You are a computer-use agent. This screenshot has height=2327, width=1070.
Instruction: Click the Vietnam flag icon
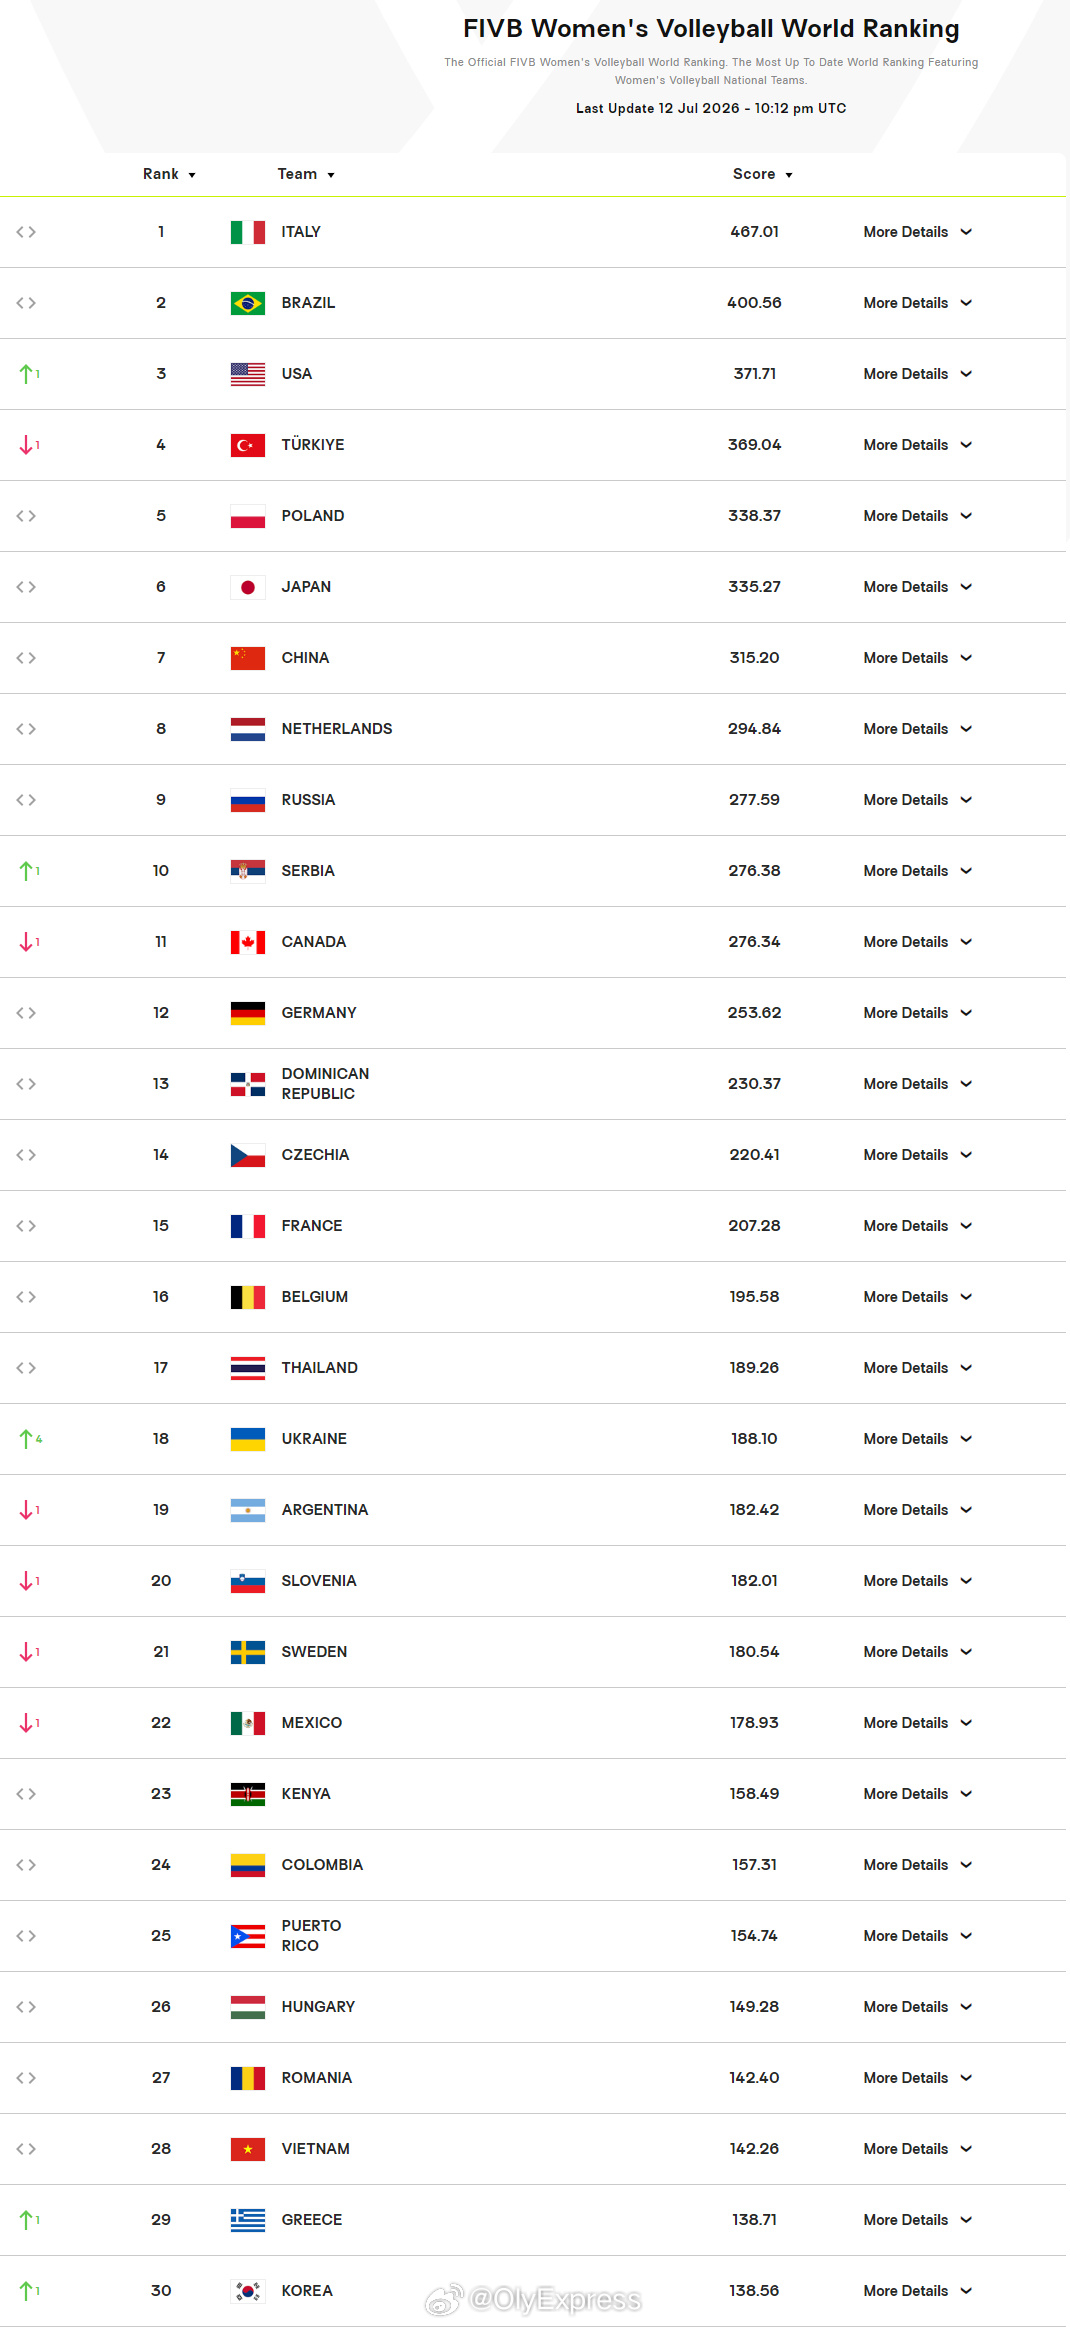coord(248,2149)
